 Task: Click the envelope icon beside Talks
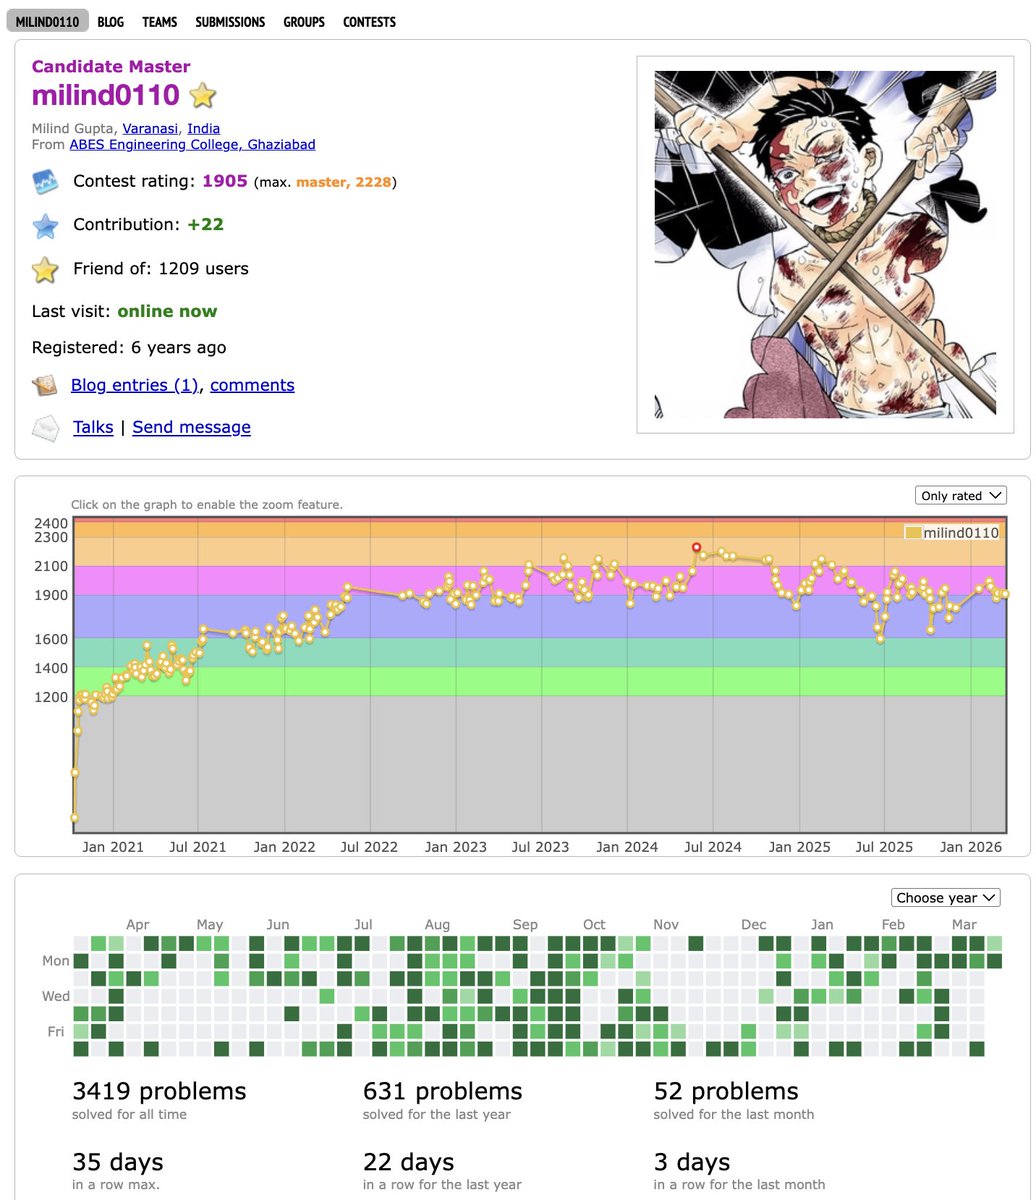click(45, 428)
